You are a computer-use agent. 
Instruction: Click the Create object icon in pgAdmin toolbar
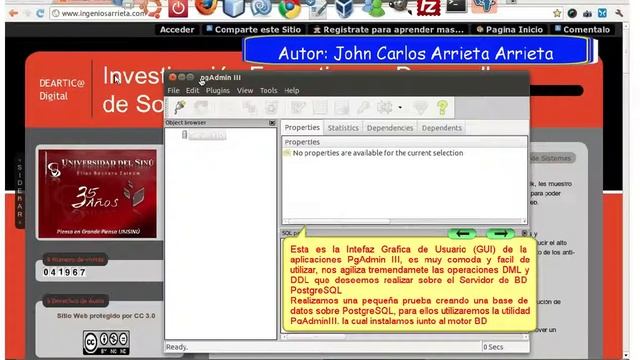(249, 107)
